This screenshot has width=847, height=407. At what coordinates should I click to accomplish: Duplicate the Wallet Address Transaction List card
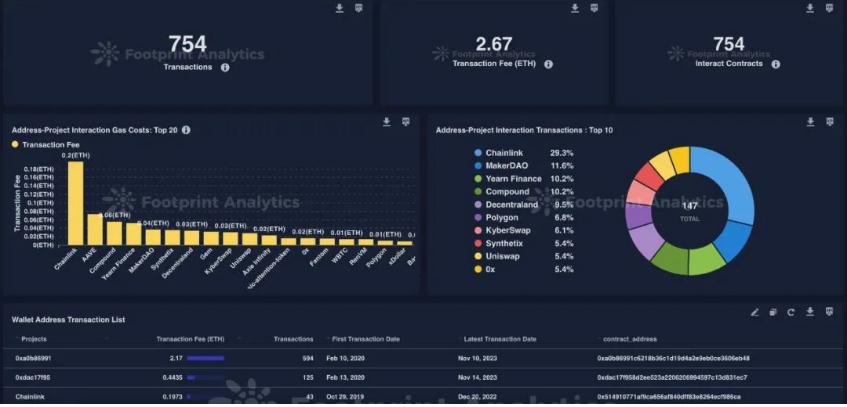773,312
